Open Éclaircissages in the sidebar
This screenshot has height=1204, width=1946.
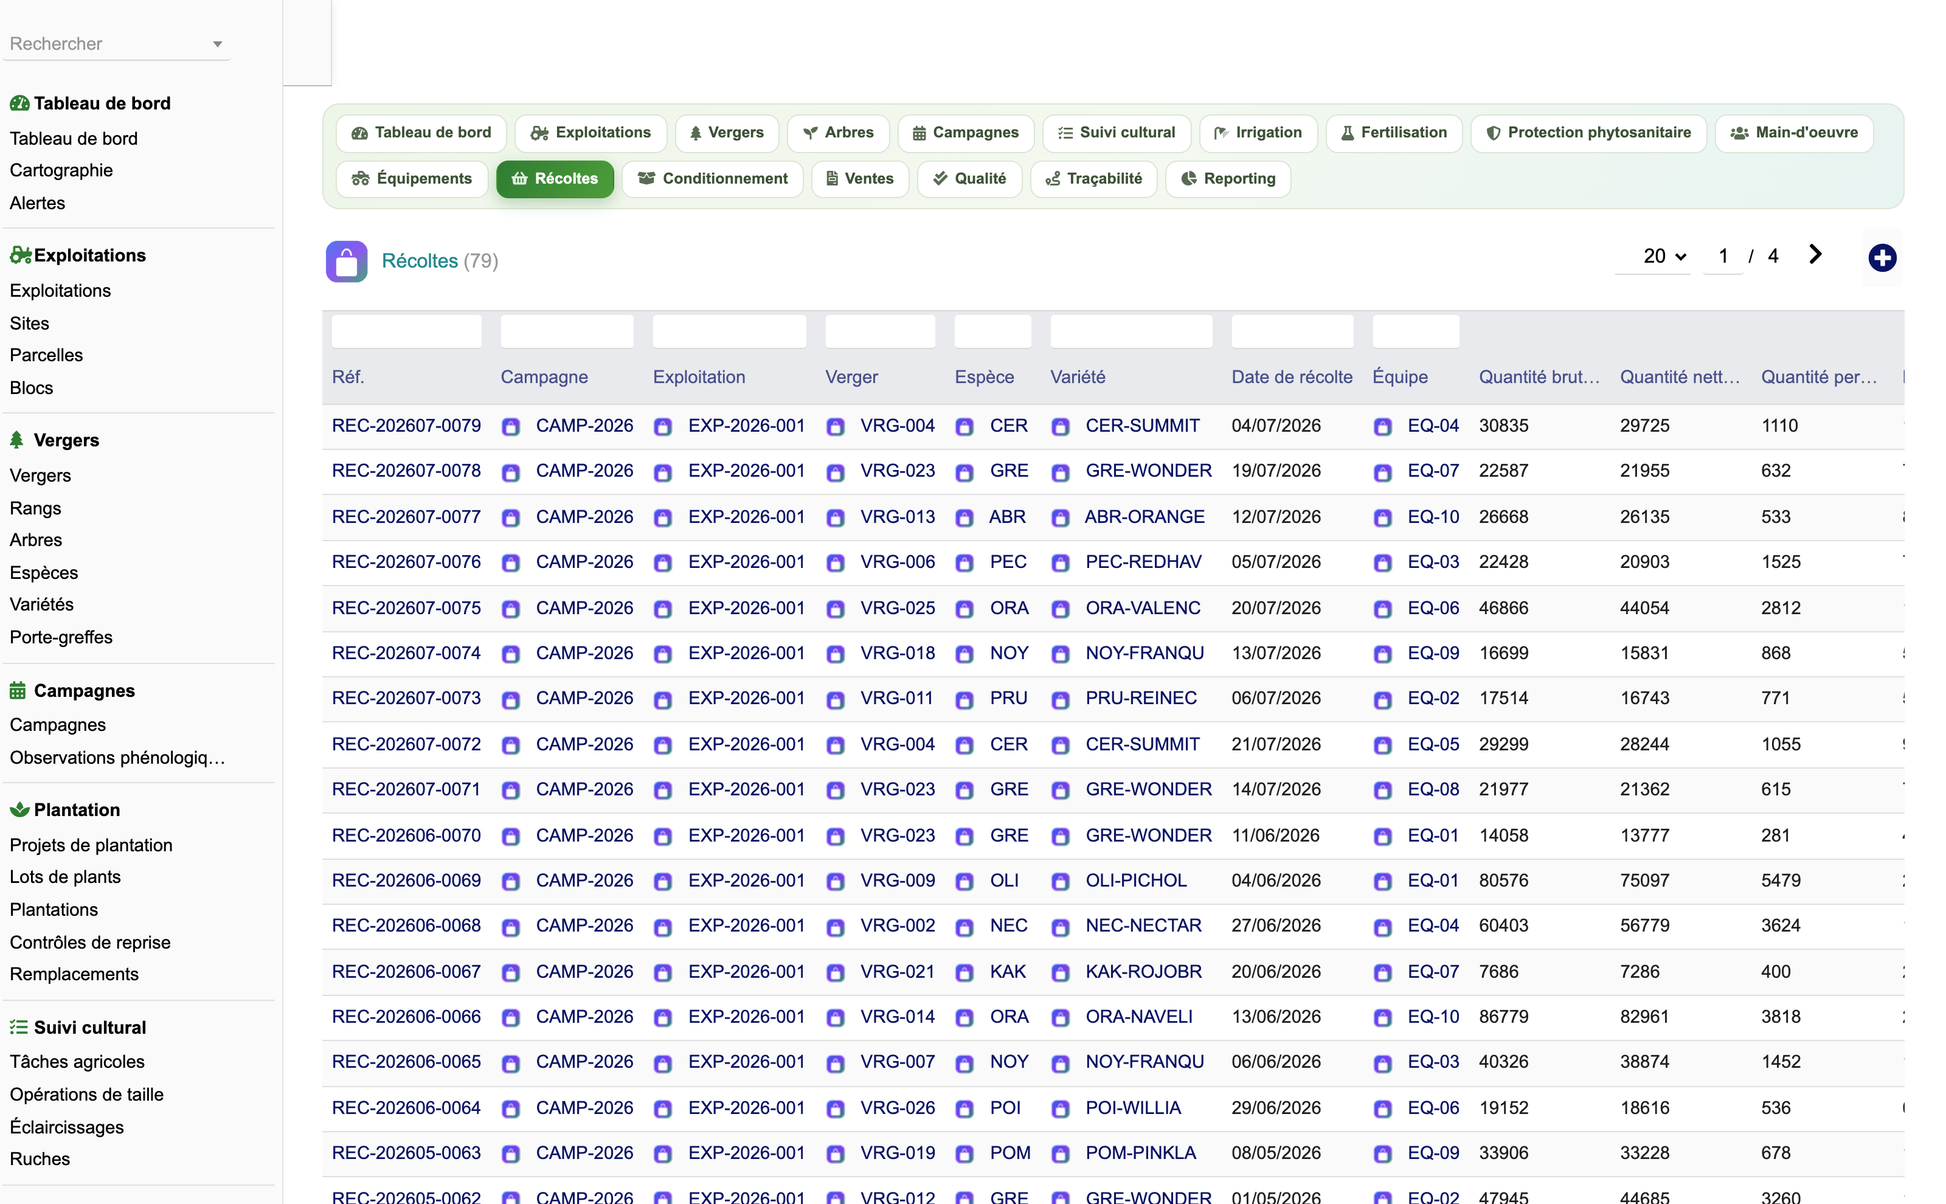67,1127
